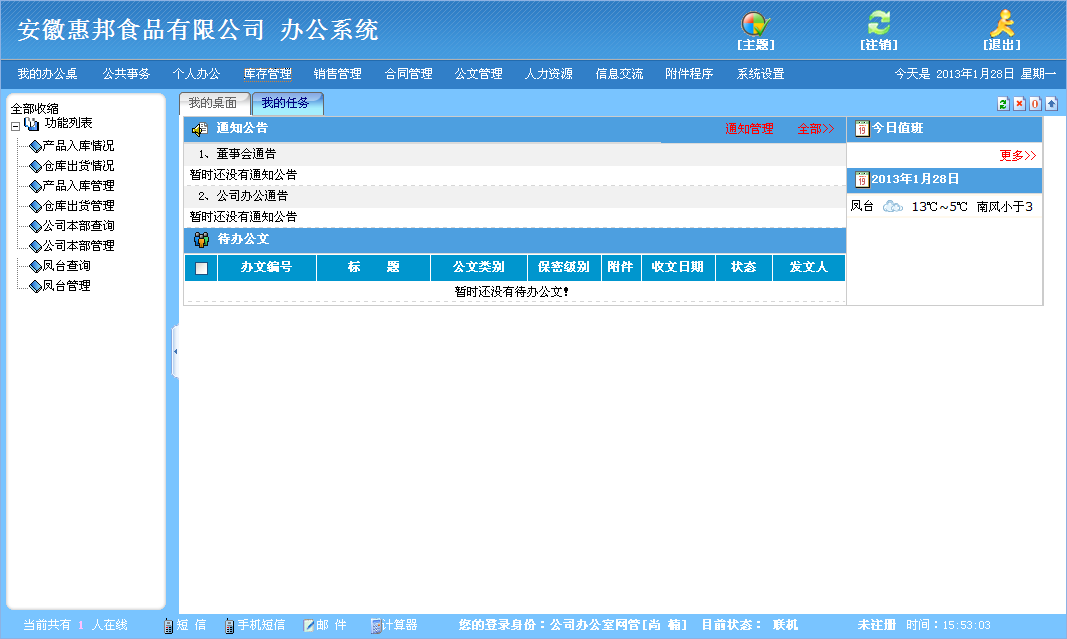Open the 系统设置 menu
The width and height of the screenshot is (1067, 639).
point(759,72)
